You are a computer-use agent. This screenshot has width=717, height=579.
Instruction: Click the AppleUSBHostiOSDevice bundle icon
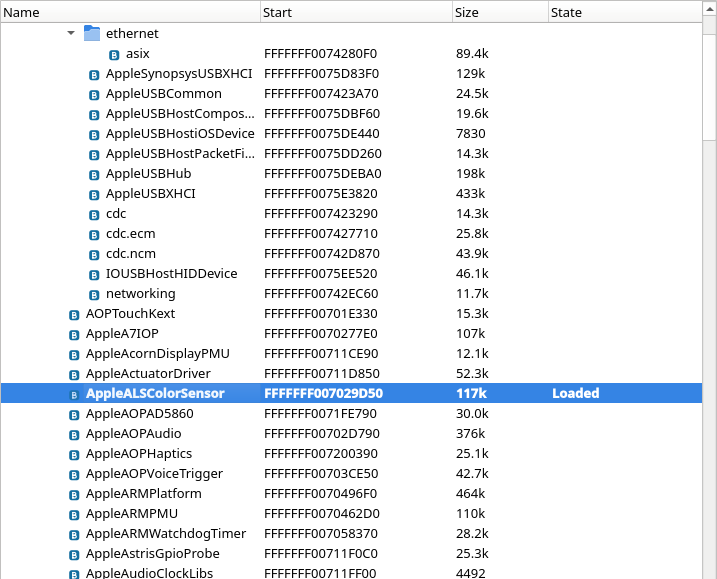coord(94,135)
